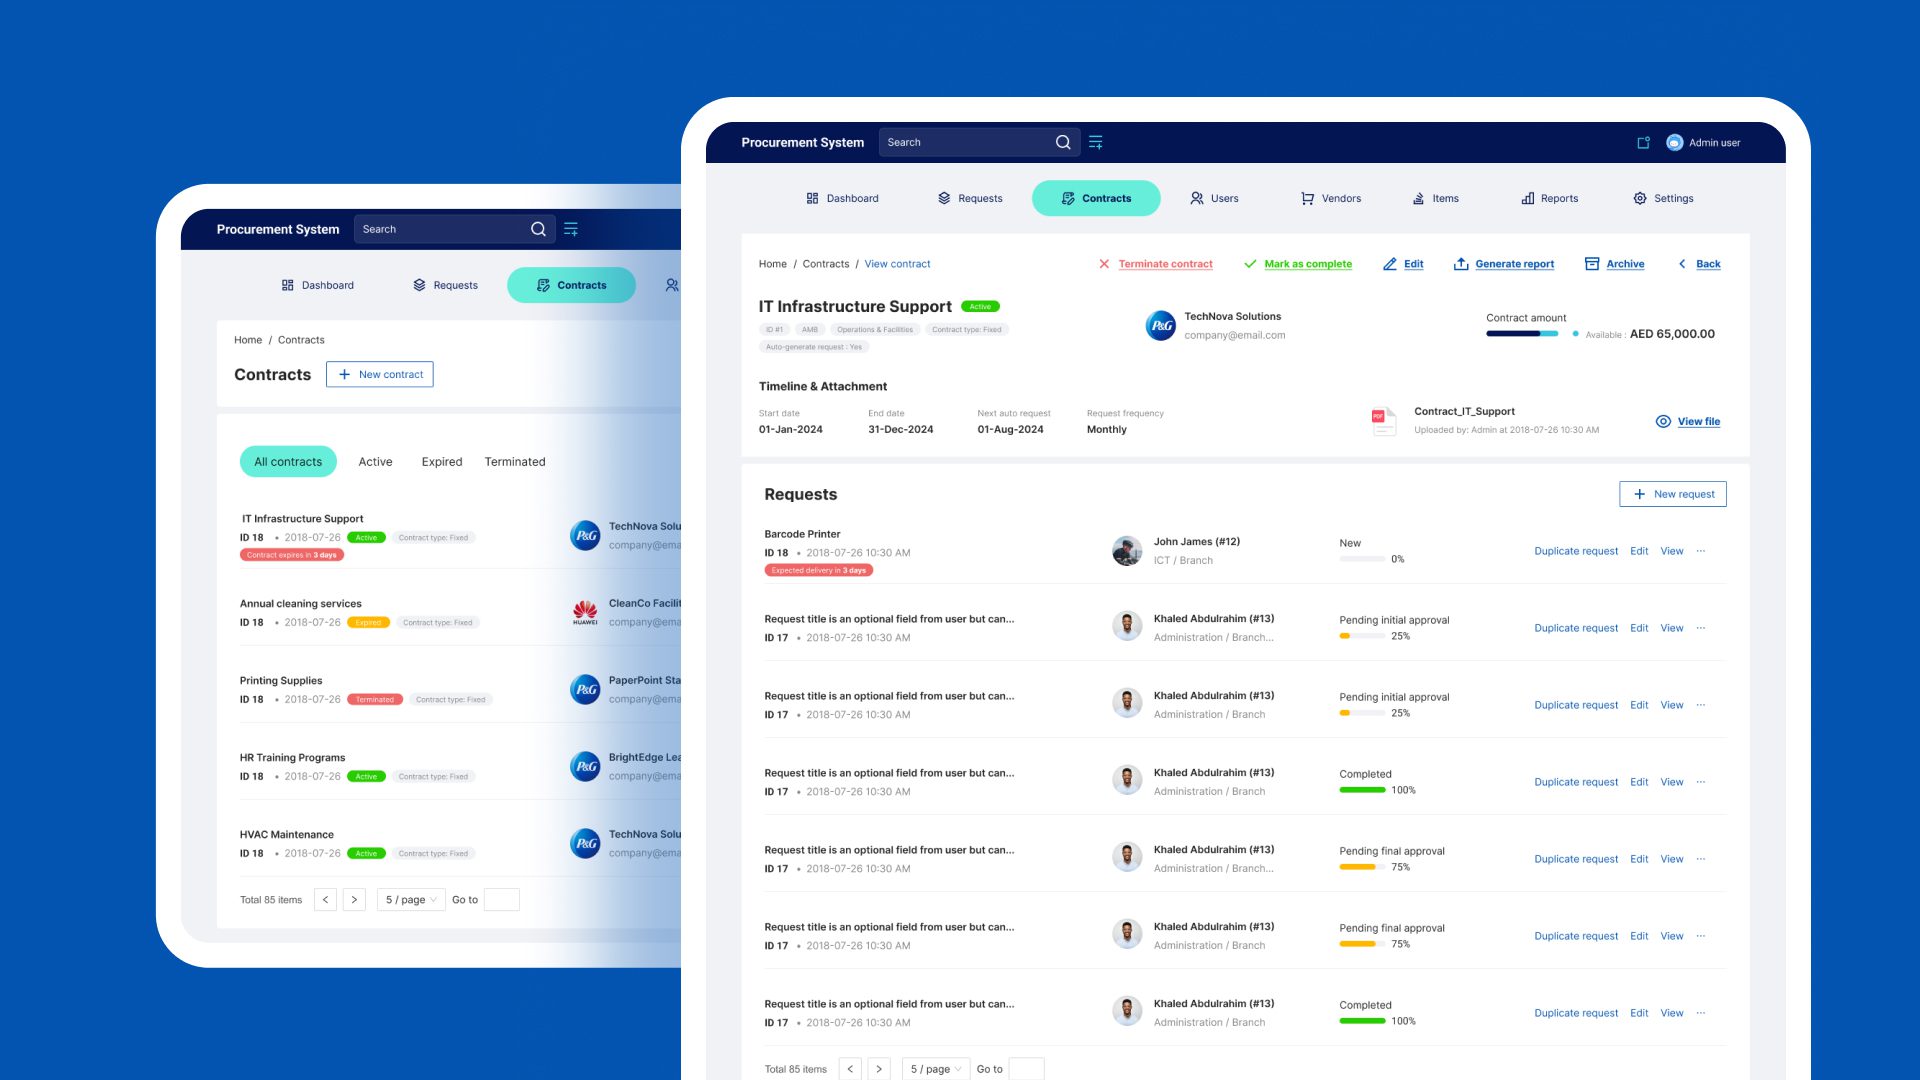Click the Contracts breadcrumb in front window
This screenshot has width=1920, height=1080.
point(826,264)
